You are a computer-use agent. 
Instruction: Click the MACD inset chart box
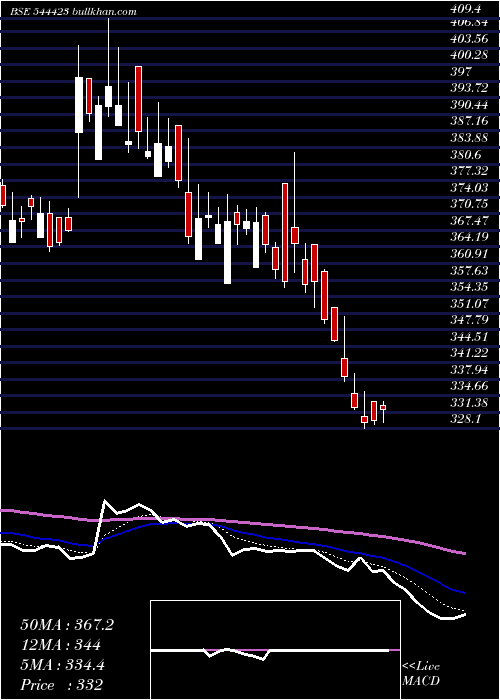[x=275, y=650]
